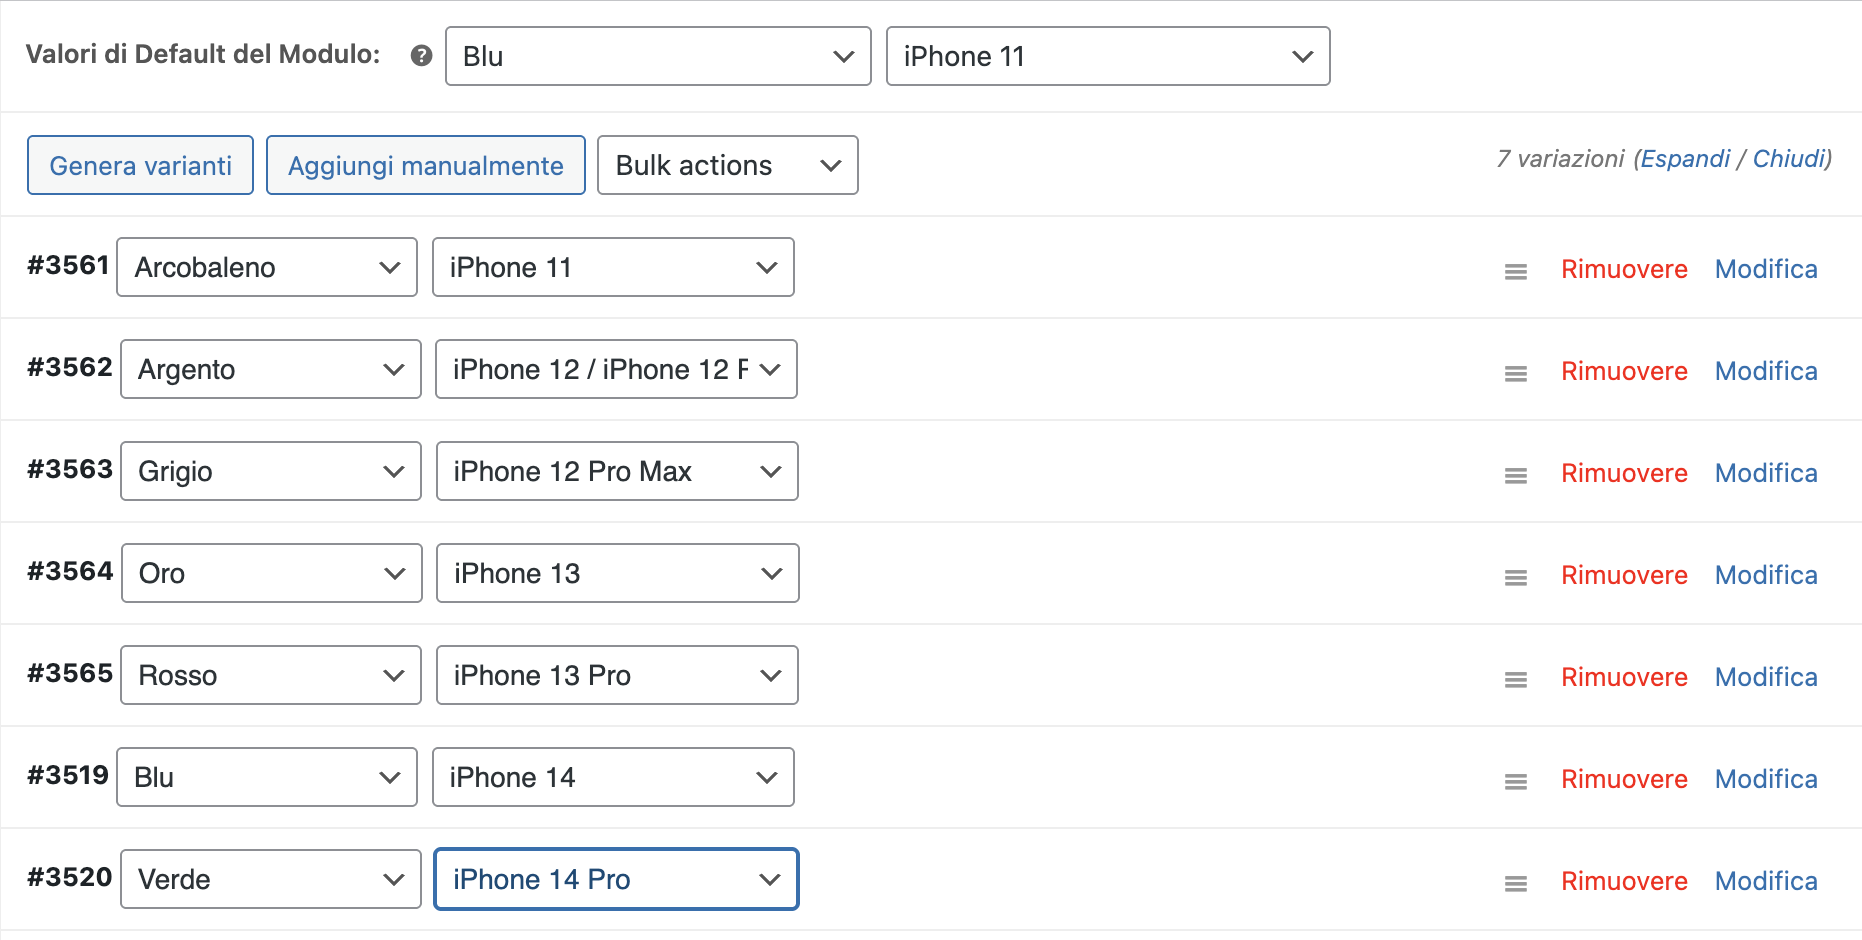Open the default model dropdown showing iPhone 11
Screen dimensions: 1862x940
tap(1108, 56)
